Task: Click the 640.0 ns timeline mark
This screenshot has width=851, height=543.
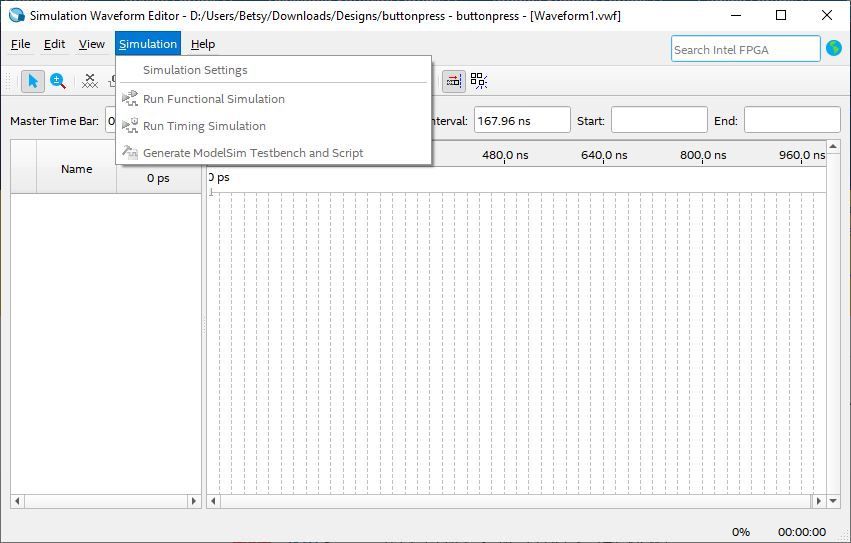Action: point(604,155)
